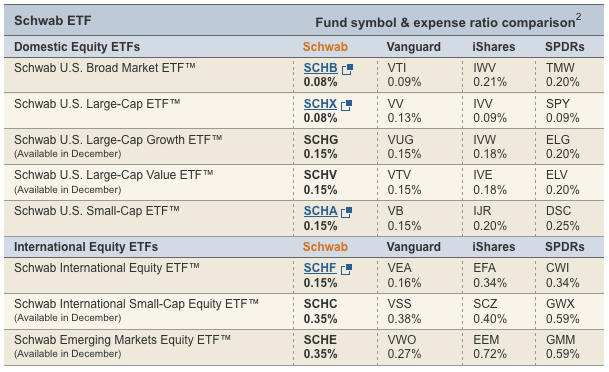Image resolution: width=609 pixels, height=372 pixels.
Task: Click the SCHC symbol text
Action: pyautogui.click(x=320, y=304)
